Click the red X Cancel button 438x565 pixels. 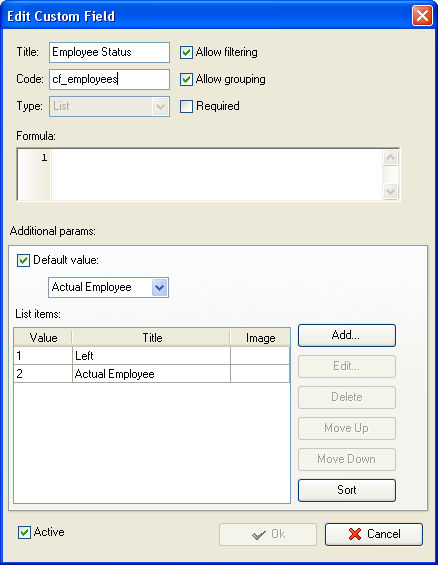374,534
